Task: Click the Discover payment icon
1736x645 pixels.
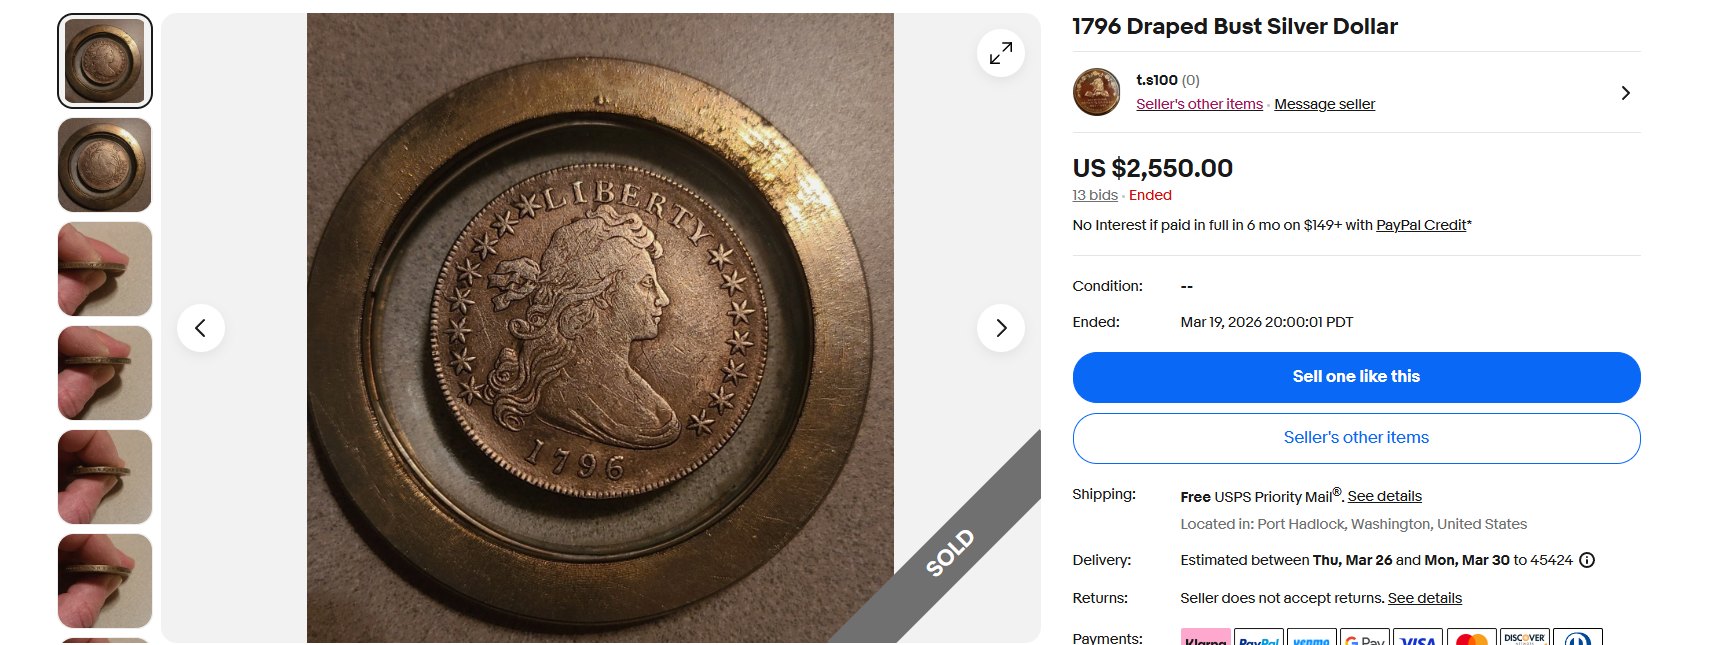Action: (x=1523, y=638)
